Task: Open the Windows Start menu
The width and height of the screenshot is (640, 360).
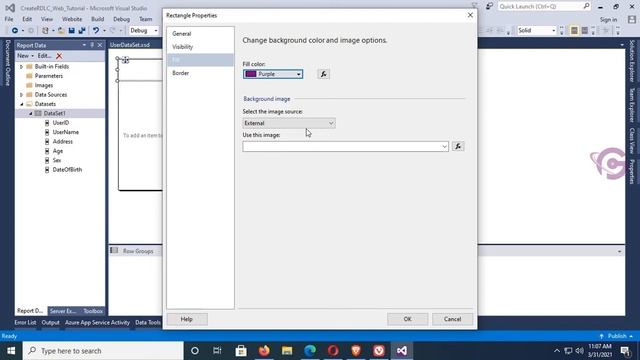Action: (x=11, y=351)
